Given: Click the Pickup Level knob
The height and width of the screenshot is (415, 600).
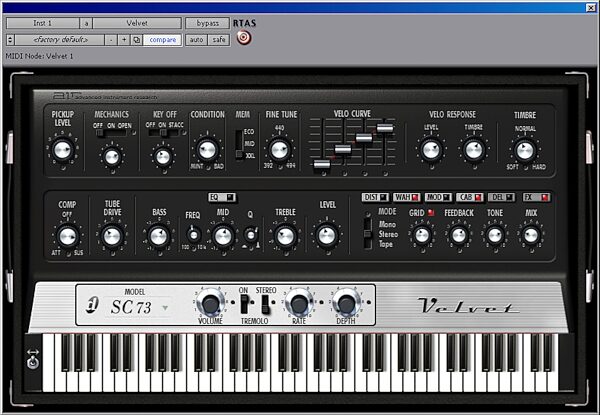Looking at the screenshot, I should (x=62, y=150).
